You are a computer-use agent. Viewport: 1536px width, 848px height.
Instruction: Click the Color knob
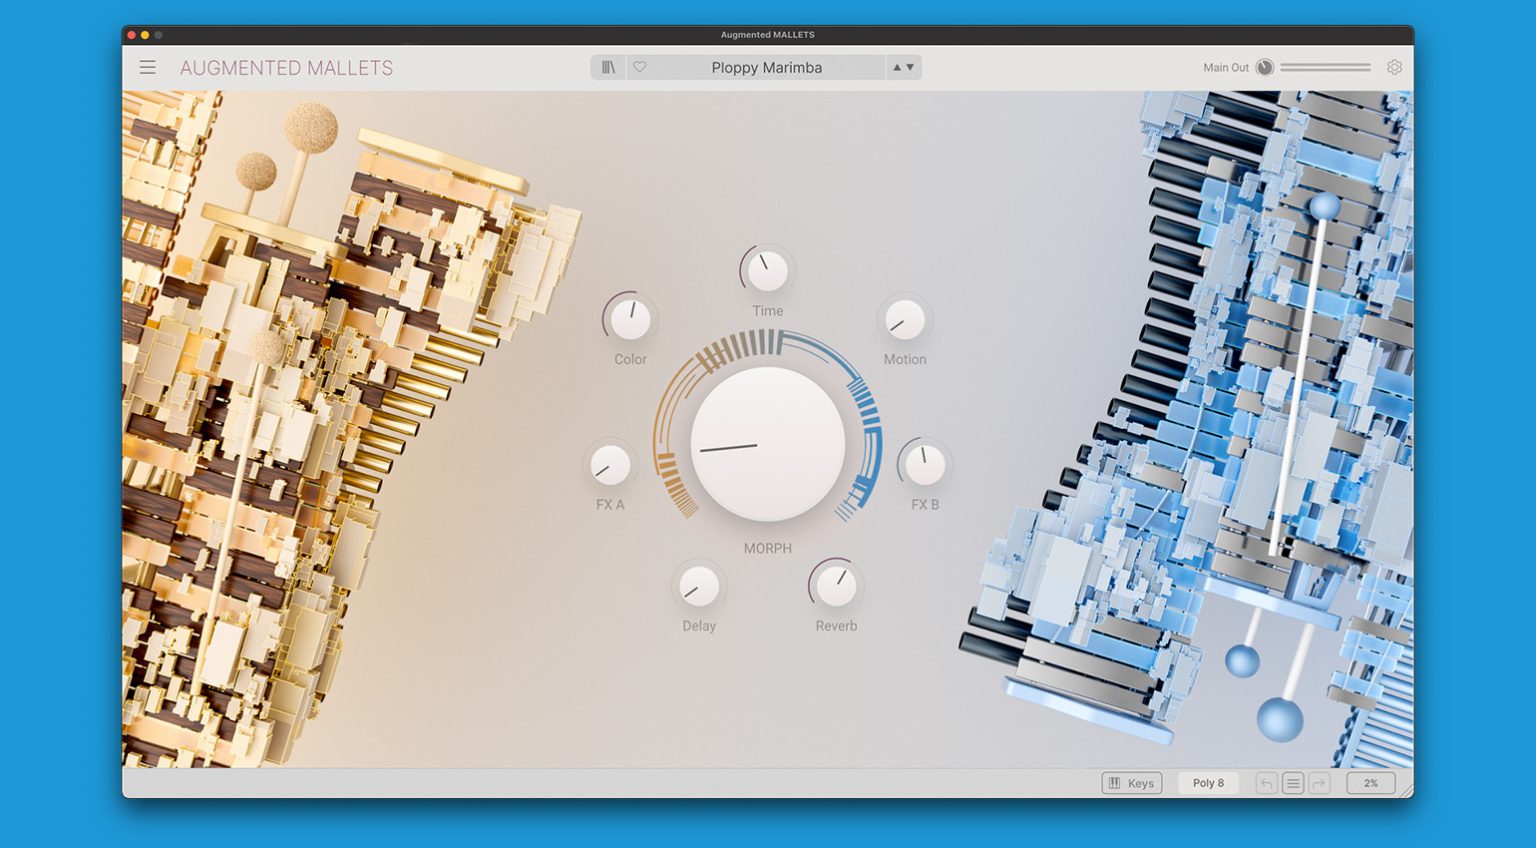click(630, 319)
